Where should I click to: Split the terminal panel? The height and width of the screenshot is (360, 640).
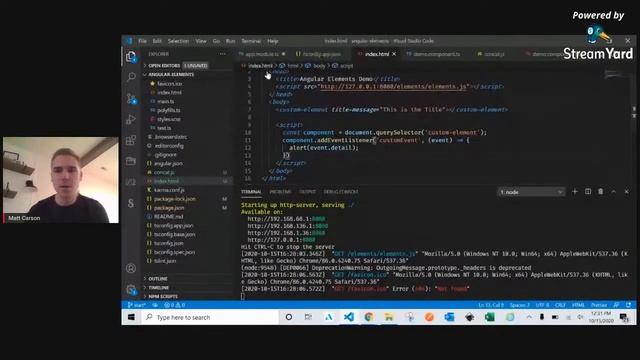[x=588, y=191]
